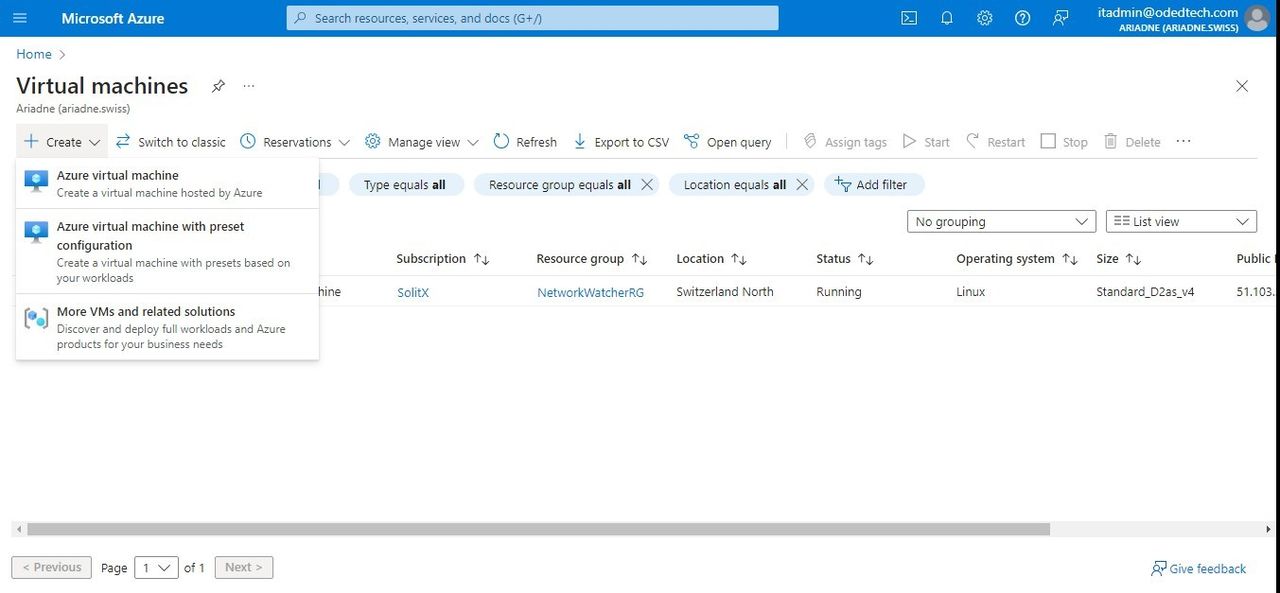Click the Add filter button

point(874,185)
